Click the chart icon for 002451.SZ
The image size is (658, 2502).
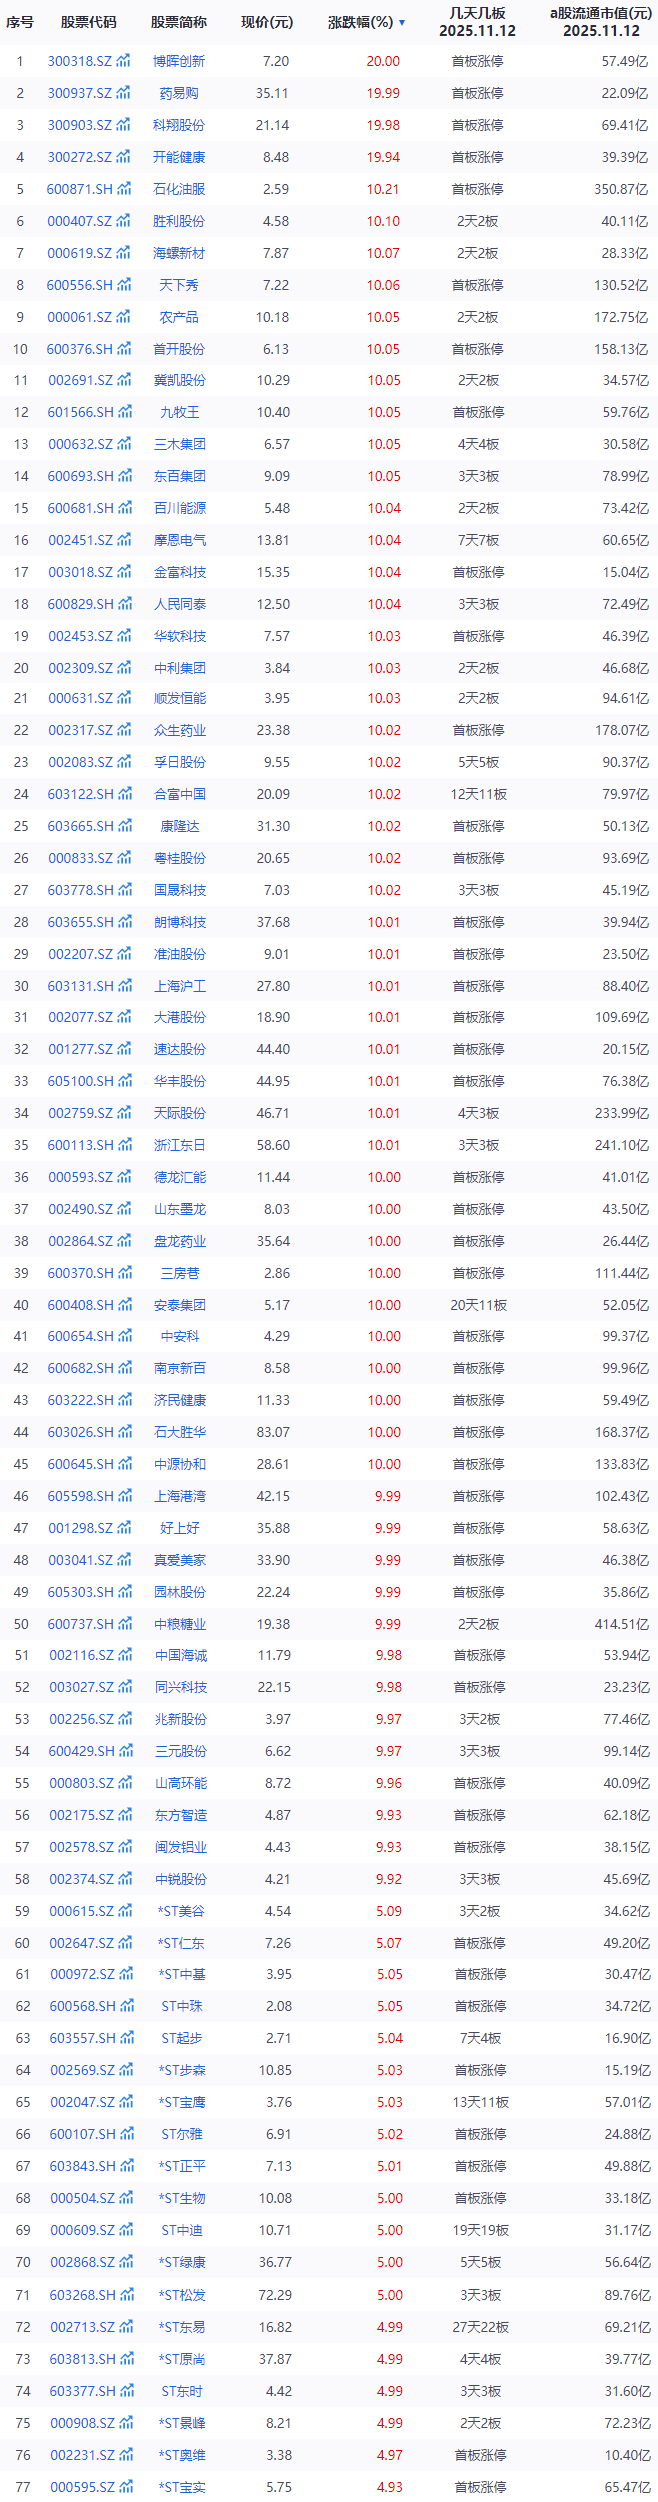(124, 540)
